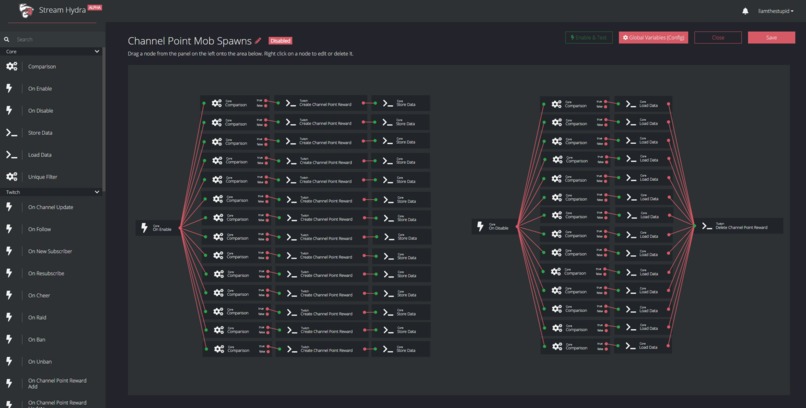Select the Load Data terminal icon in sidebar

pyautogui.click(x=11, y=155)
